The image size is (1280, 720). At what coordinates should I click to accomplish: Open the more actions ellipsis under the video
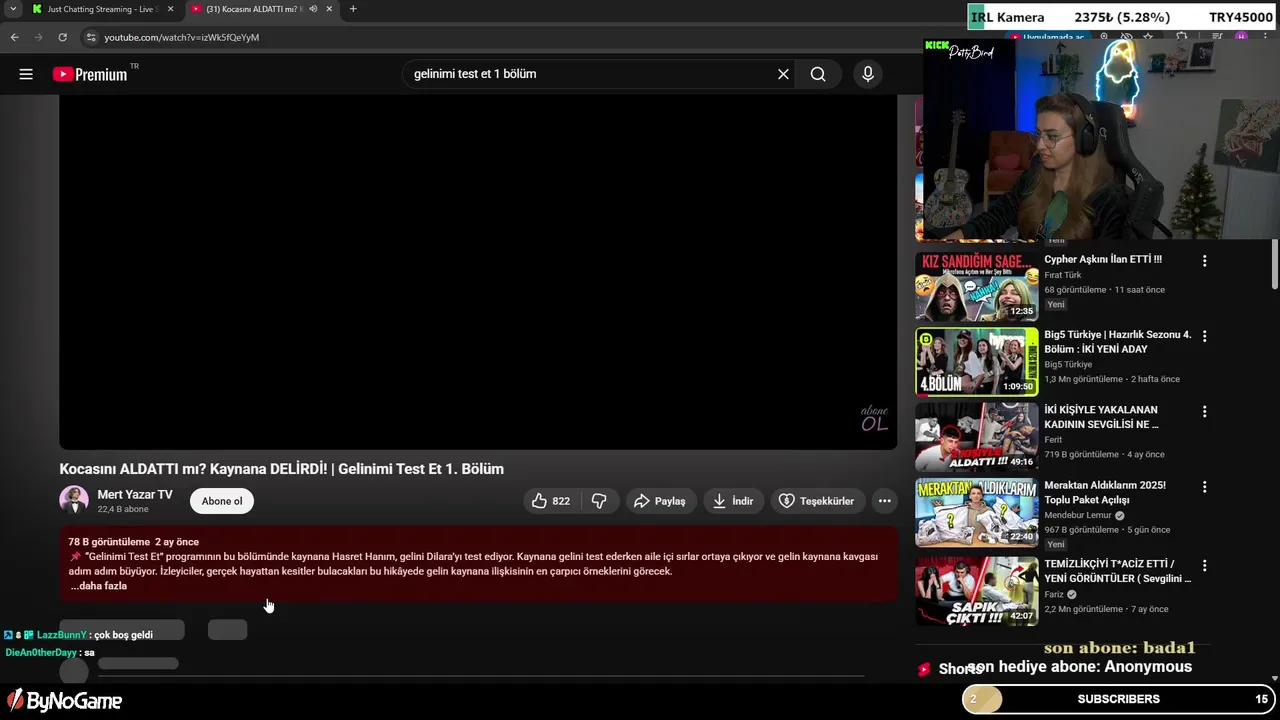(884, 501)
